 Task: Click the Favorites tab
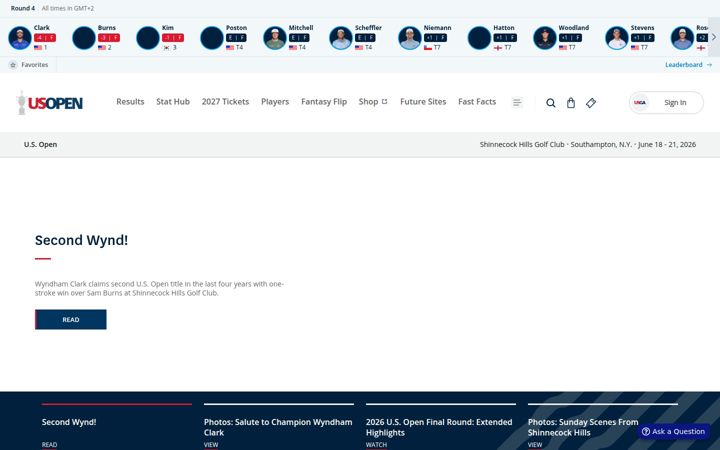[28, 65]
